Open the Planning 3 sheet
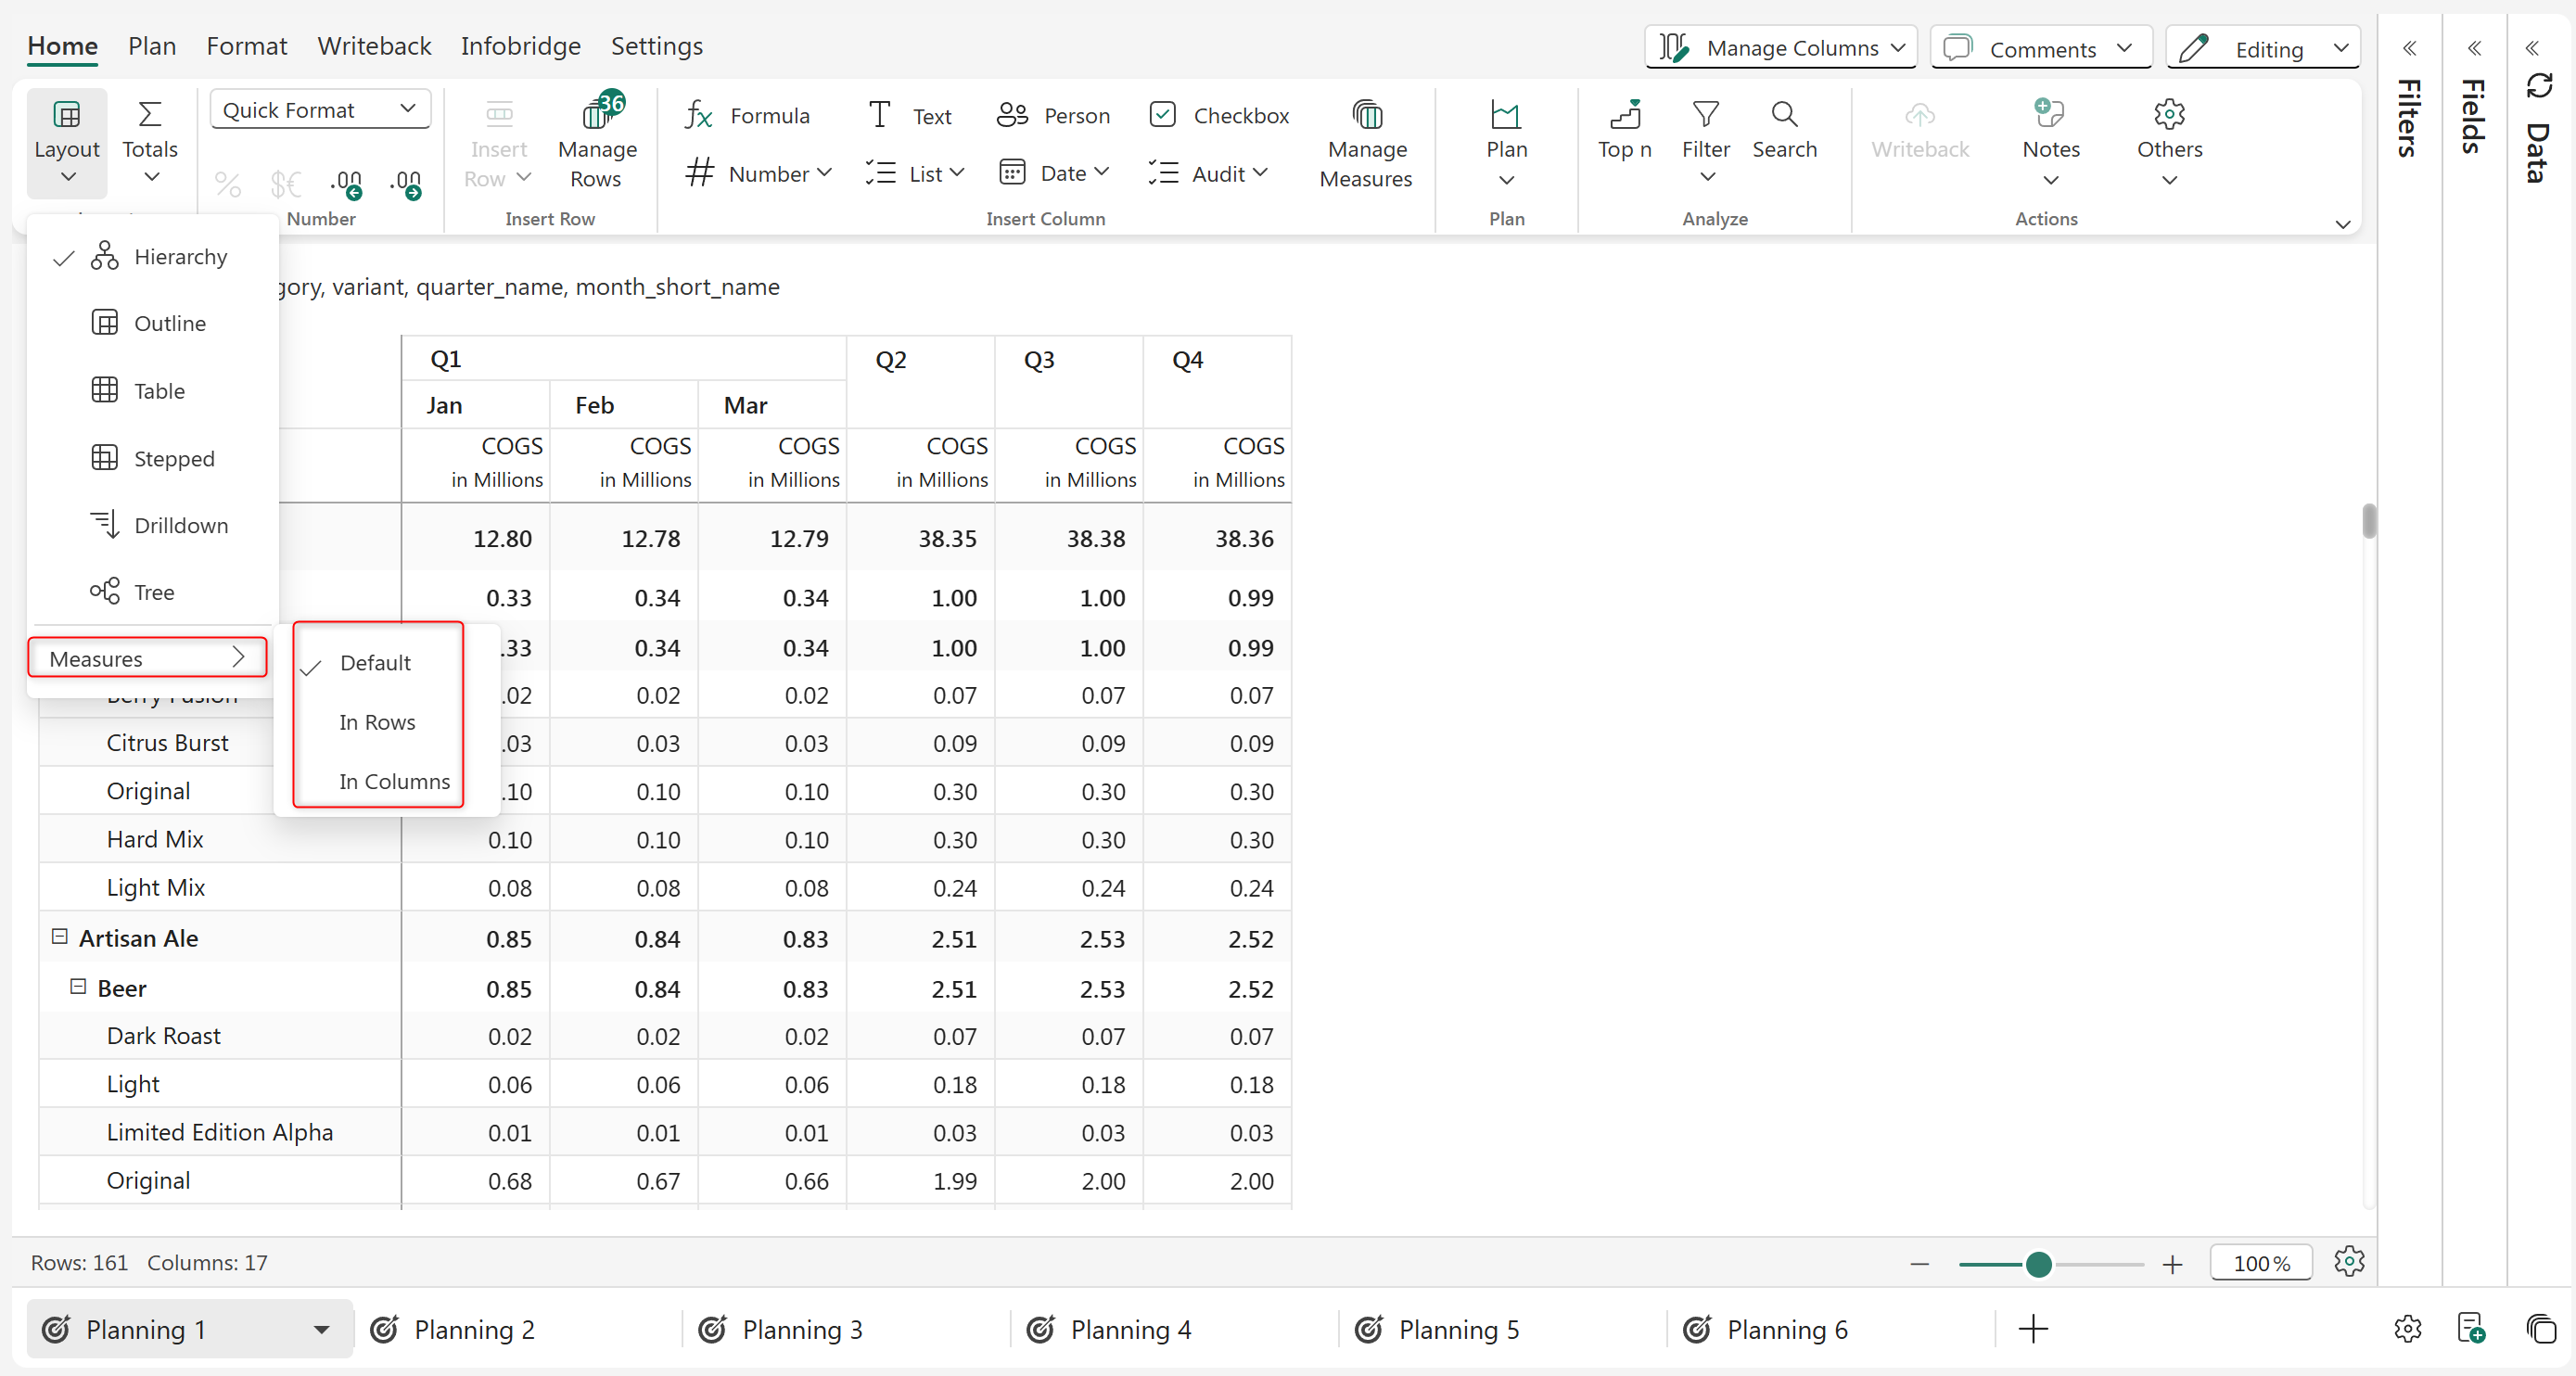Screen dimensions: 2576x1376 801,1329
